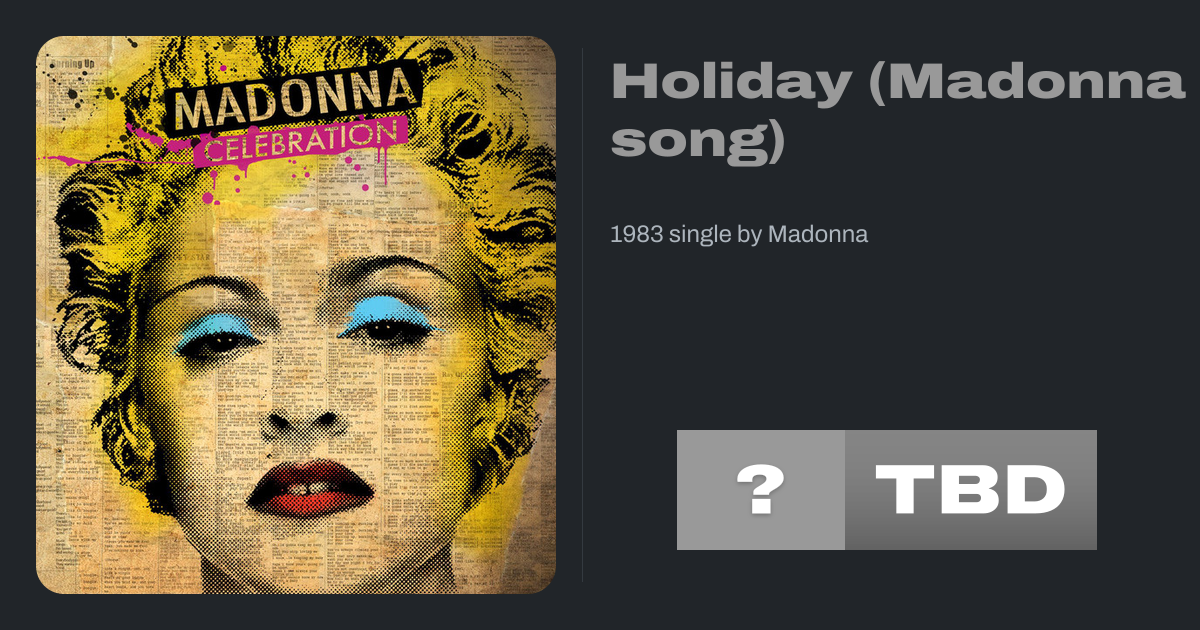Click the vertical divider beside the cover
This screenshot has width=1200, height=630.
[x=583, y=315]
